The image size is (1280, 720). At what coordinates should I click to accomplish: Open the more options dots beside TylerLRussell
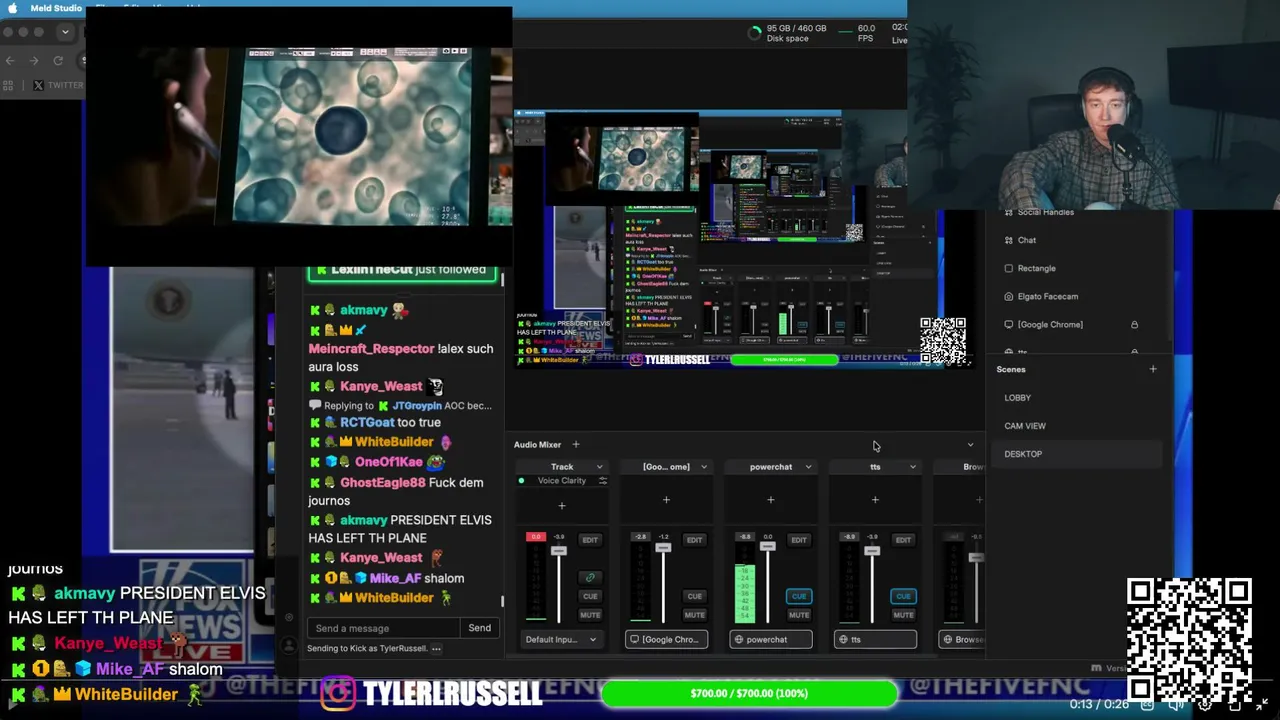[x=436, y=648]
